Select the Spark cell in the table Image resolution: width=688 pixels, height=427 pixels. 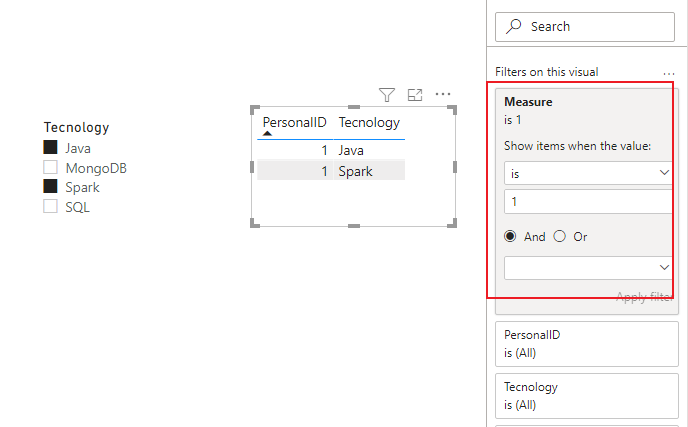pyautogui.click(x=355, y=171)
